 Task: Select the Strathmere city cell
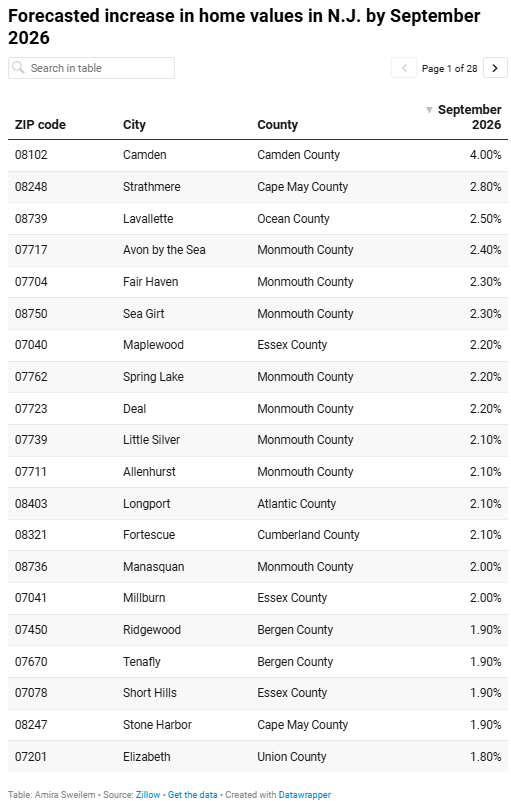point(152,187)
